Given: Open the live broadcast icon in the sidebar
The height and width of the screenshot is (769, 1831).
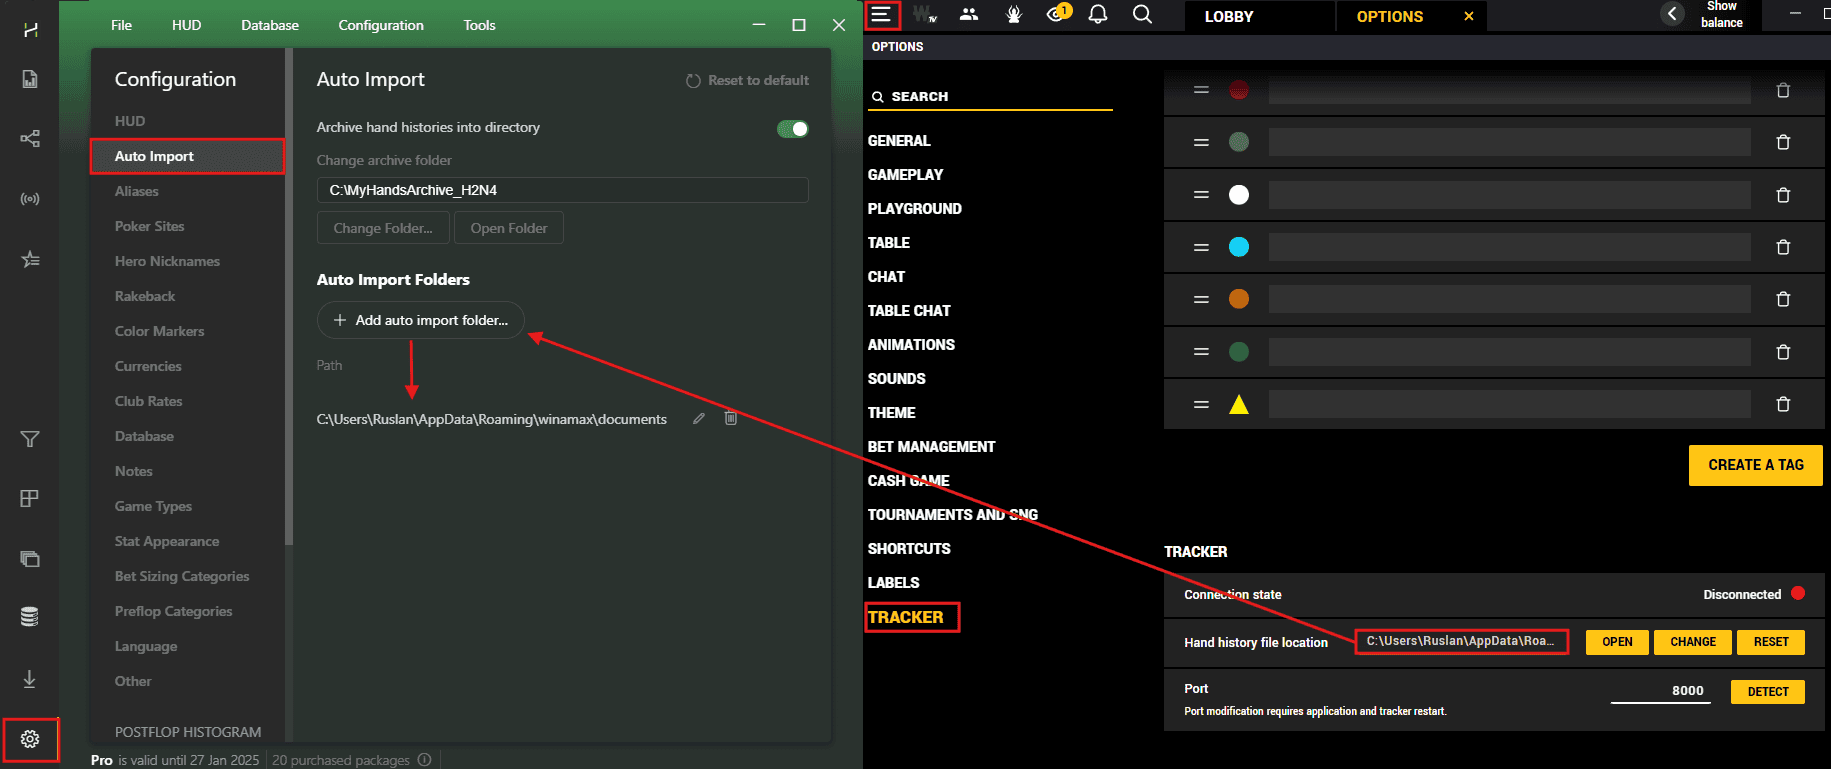Looking at the screenshot, I should [30, 199].
